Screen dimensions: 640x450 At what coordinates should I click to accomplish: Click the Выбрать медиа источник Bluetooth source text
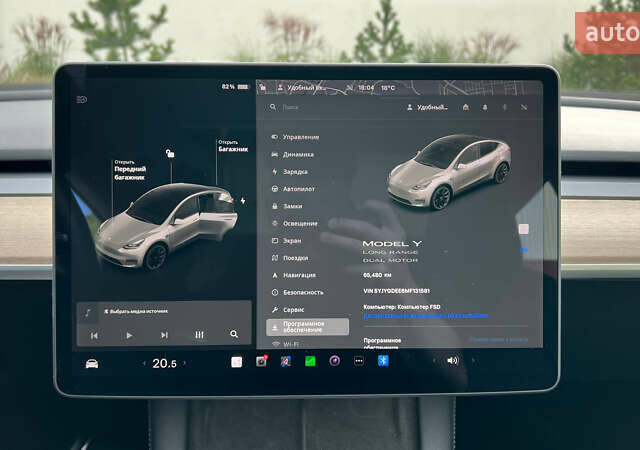[136, 311]
